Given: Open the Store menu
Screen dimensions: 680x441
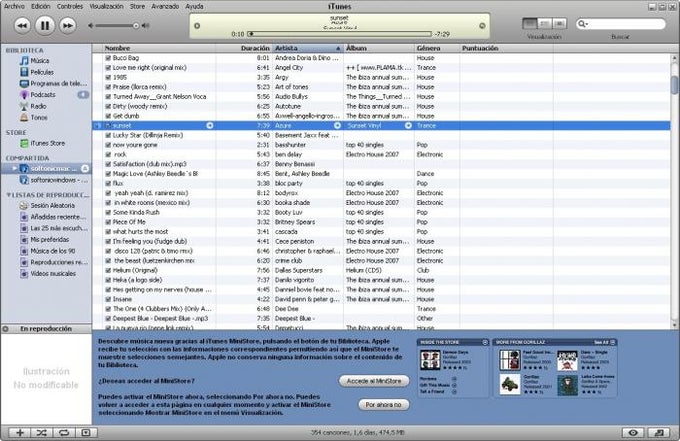Looking at the screenshot, I should point(137,7).
